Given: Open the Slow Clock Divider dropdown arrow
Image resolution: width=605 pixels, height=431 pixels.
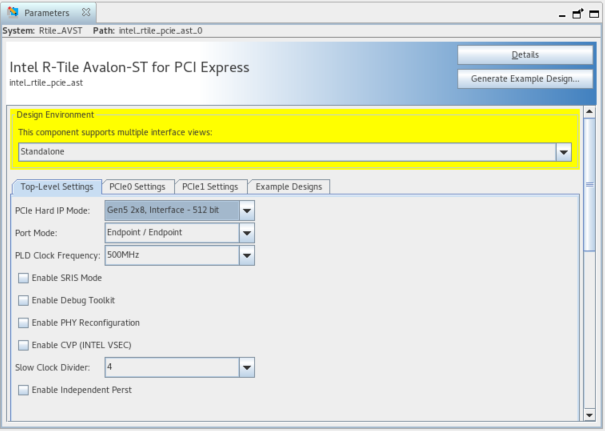Looking at the screenshot, I should click(x=247, y=367).
